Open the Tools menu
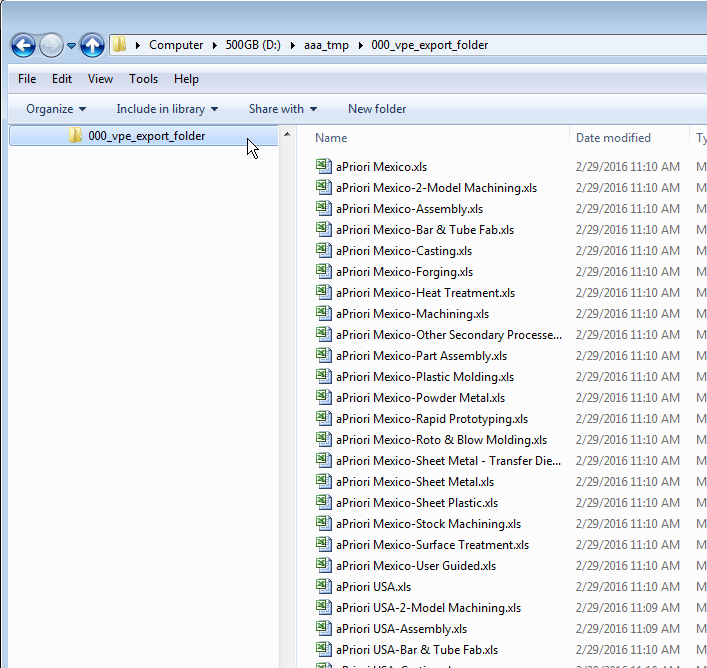This screenshot has height=668, width=707. point(143,79)
